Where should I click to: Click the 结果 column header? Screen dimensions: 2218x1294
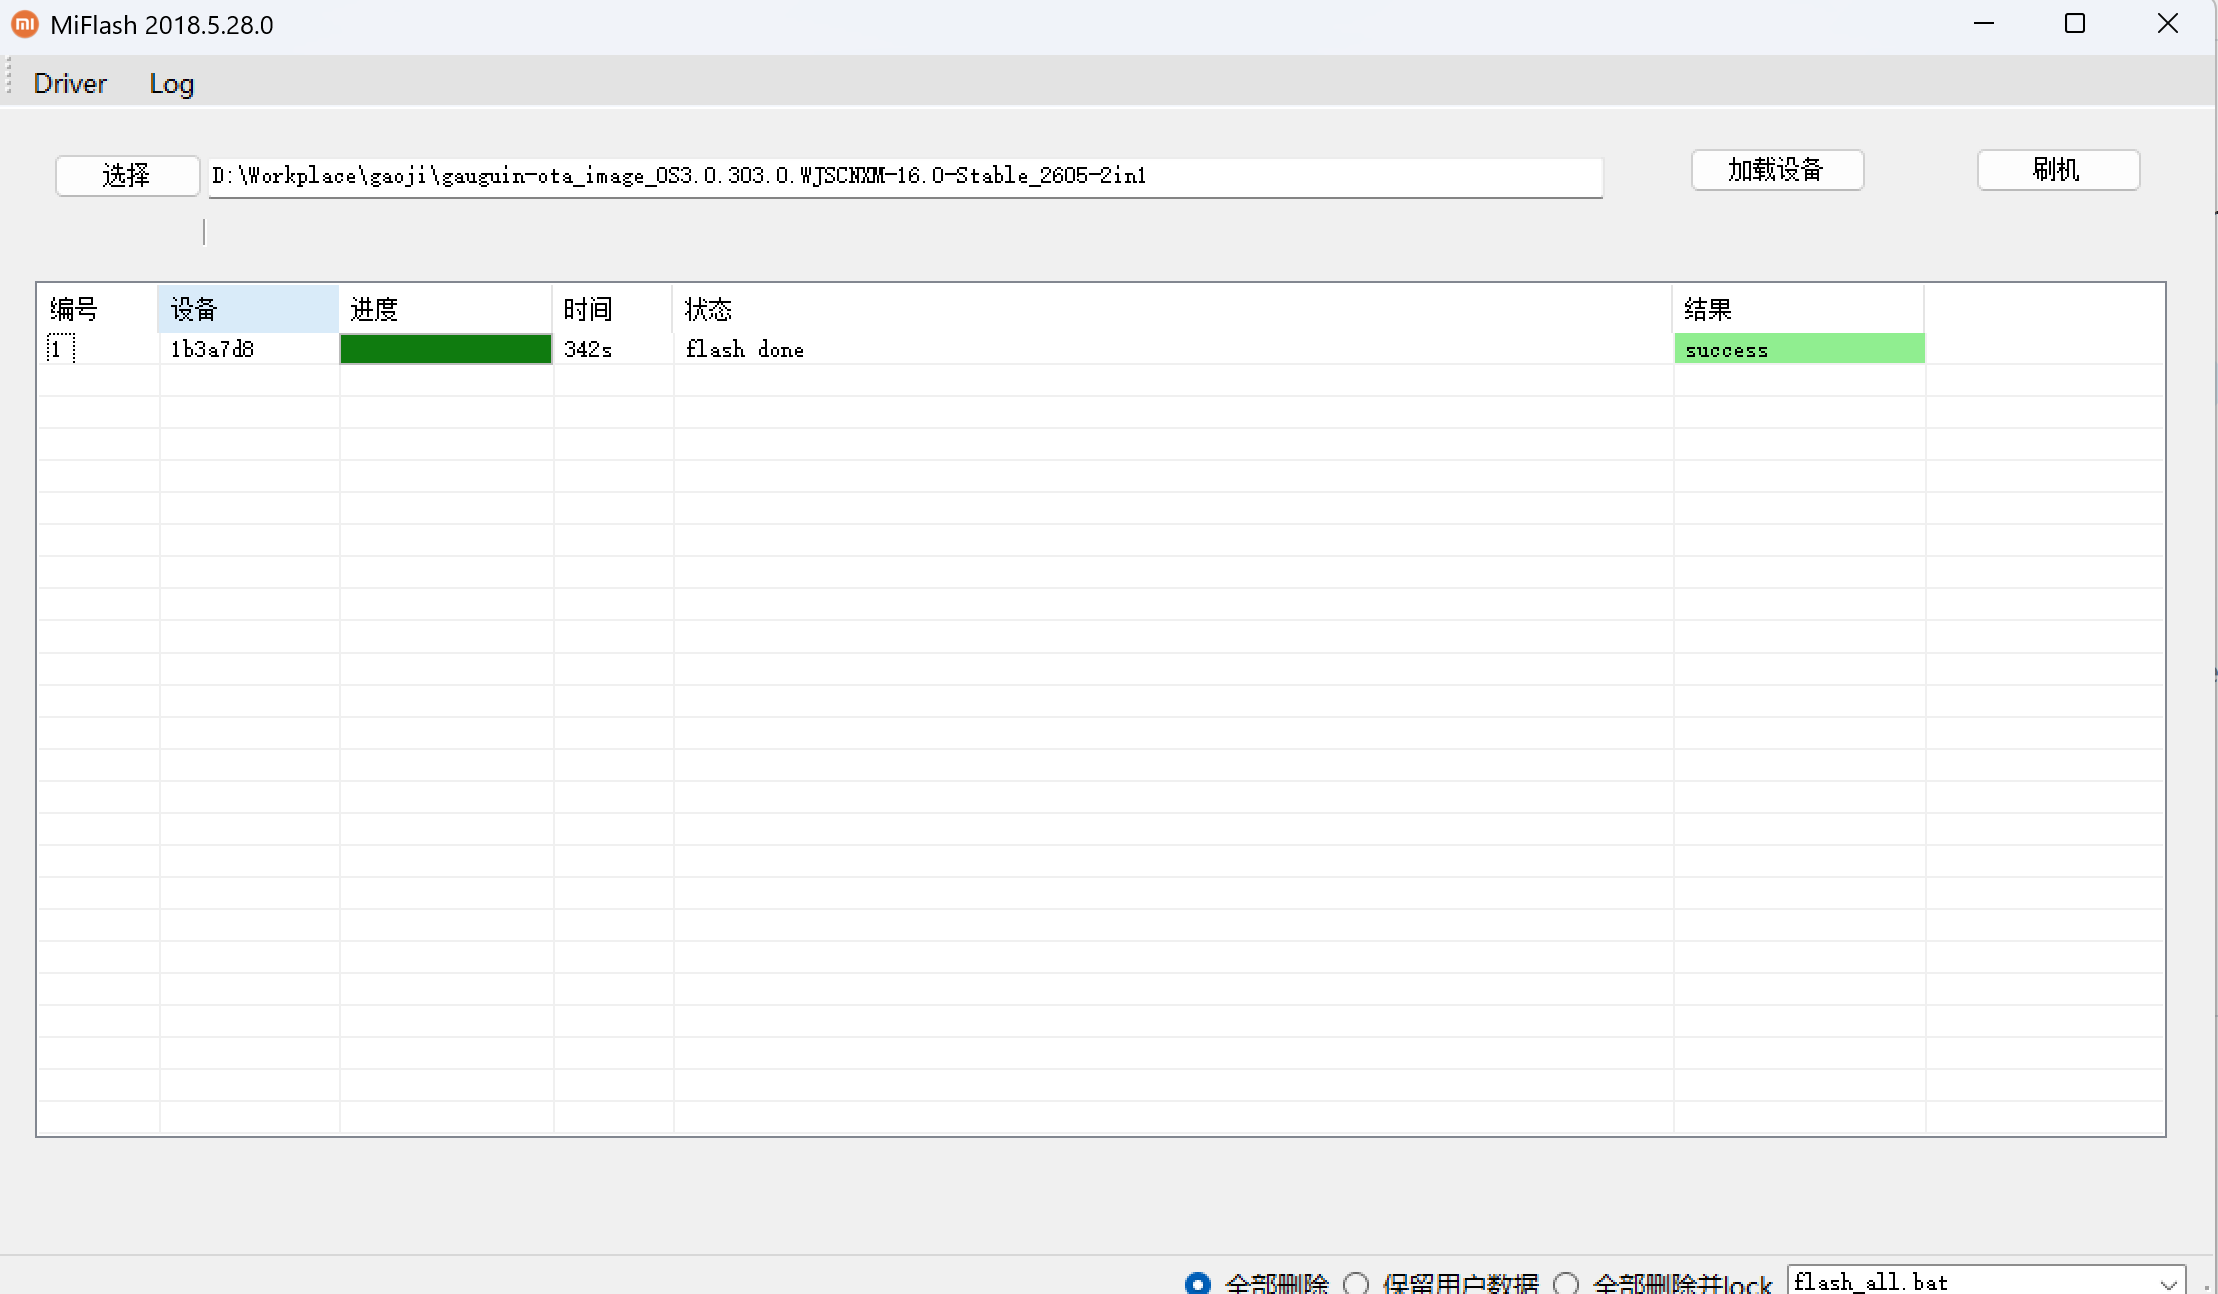pos(1798,309)
